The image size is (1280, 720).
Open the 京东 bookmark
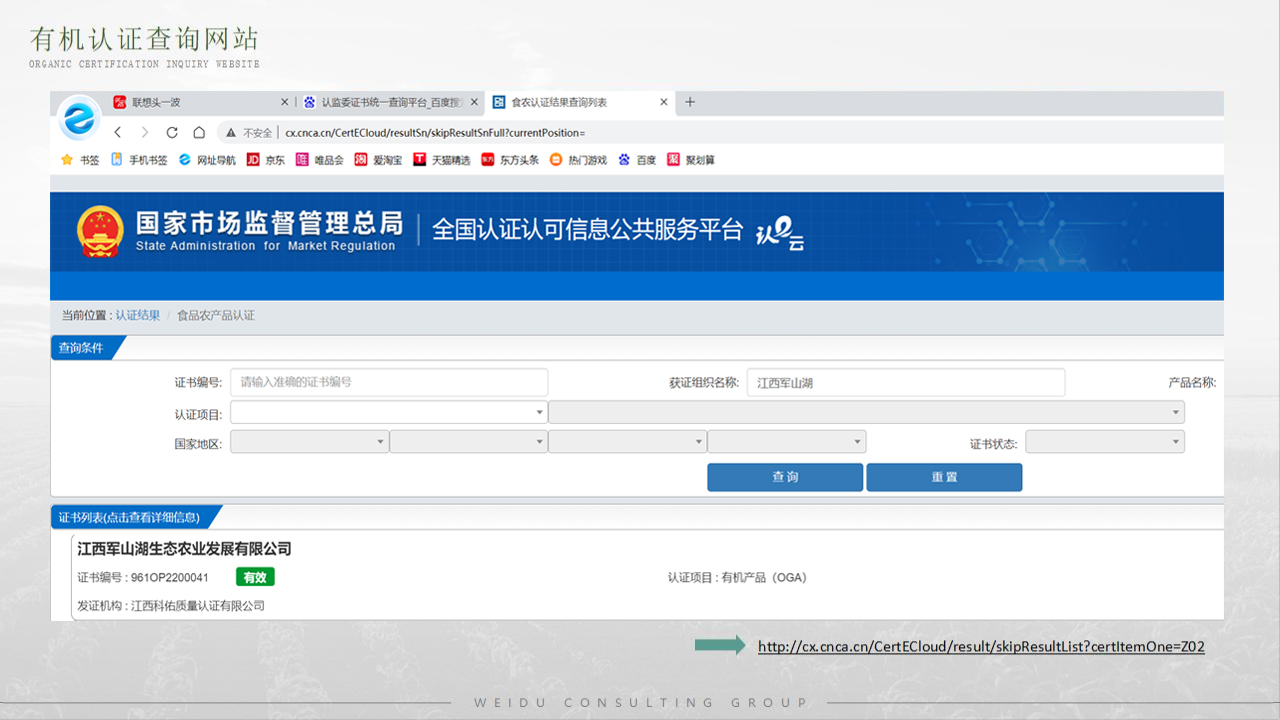(266, 160)
